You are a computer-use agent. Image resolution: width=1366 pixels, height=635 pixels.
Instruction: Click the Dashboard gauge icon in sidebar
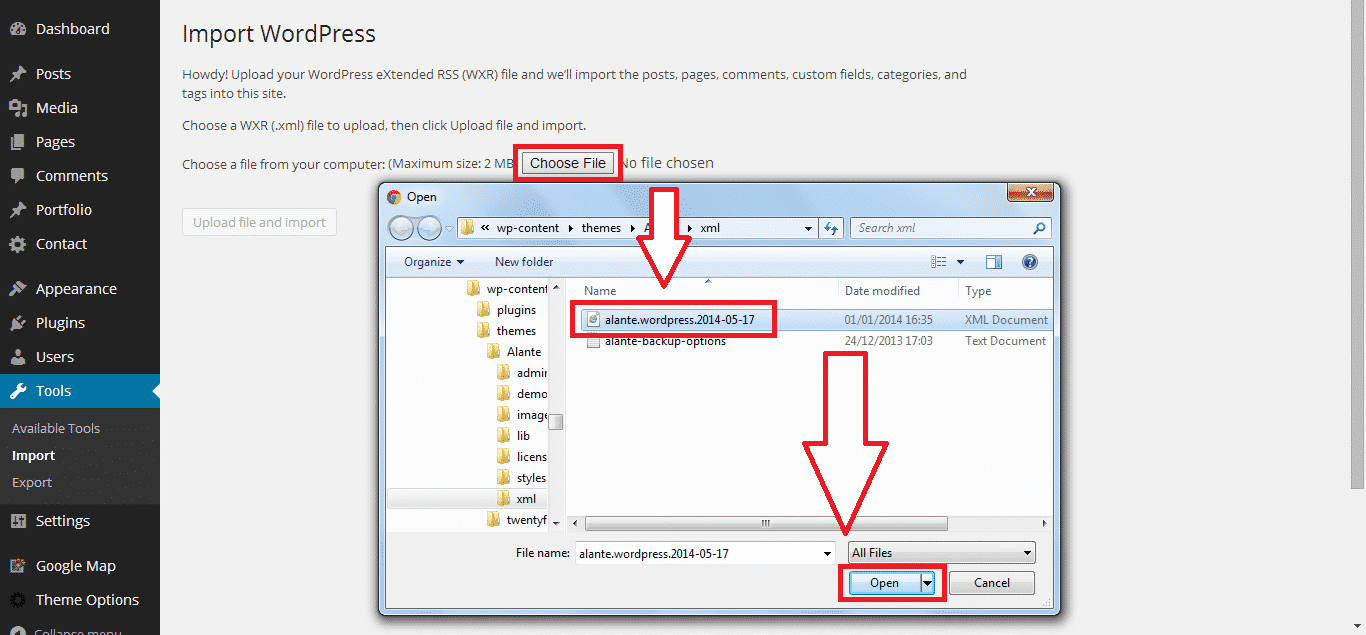(18, 29)
